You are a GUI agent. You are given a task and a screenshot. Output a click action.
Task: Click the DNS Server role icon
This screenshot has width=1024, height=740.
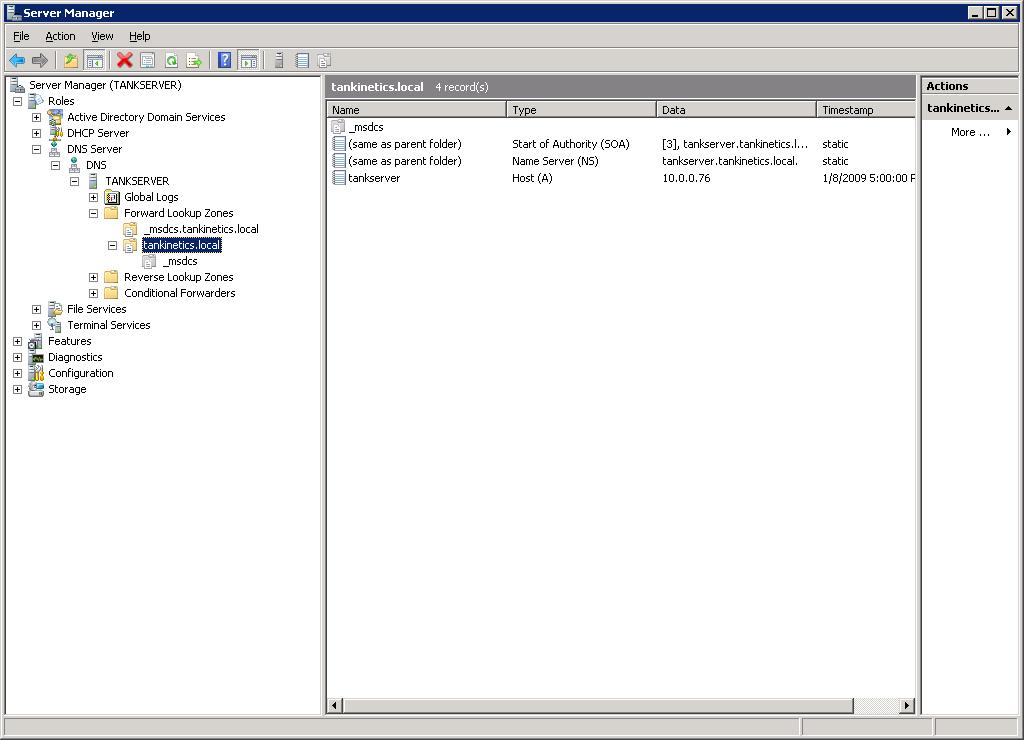pos(55,149)
